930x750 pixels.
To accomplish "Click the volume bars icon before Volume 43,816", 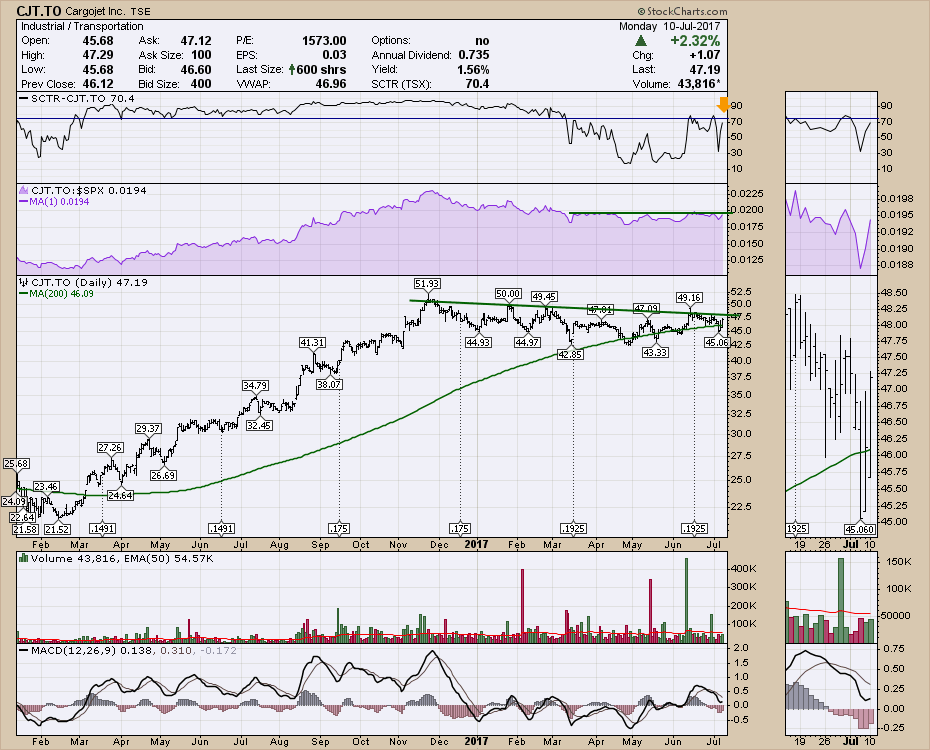I will pyautogui.click(x=24, y=558).
